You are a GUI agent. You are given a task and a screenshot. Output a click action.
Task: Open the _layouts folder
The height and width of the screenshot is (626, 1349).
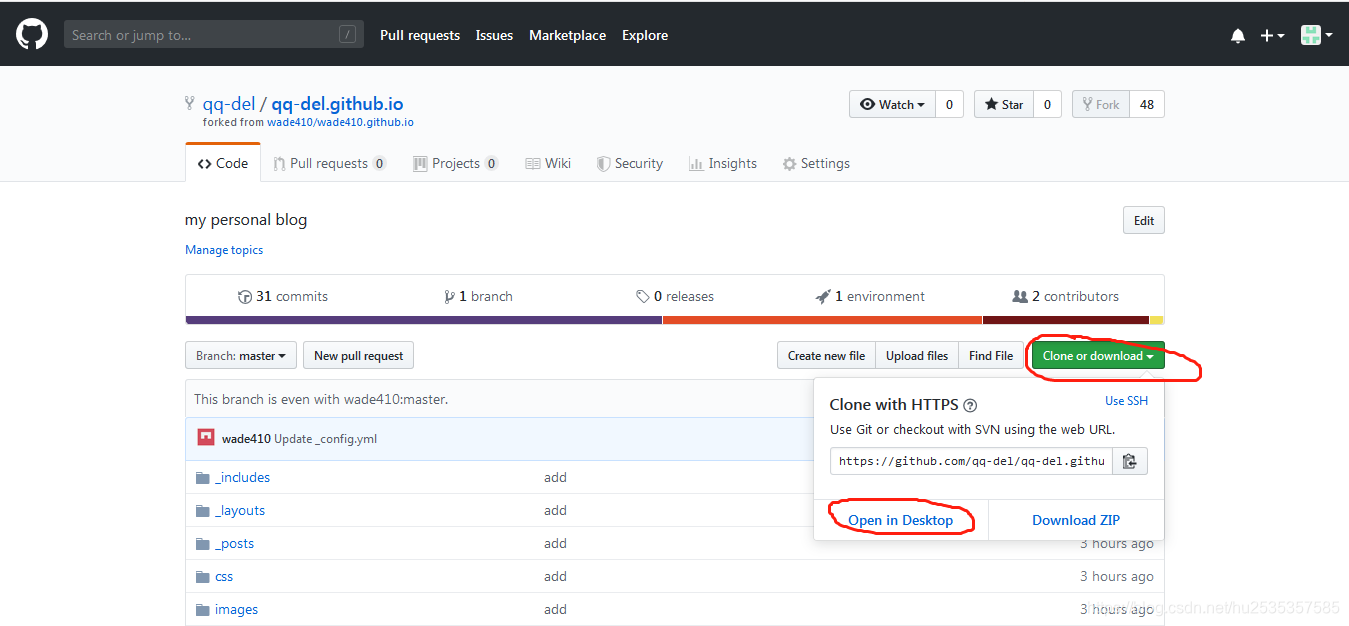click(x=240, y=510)
